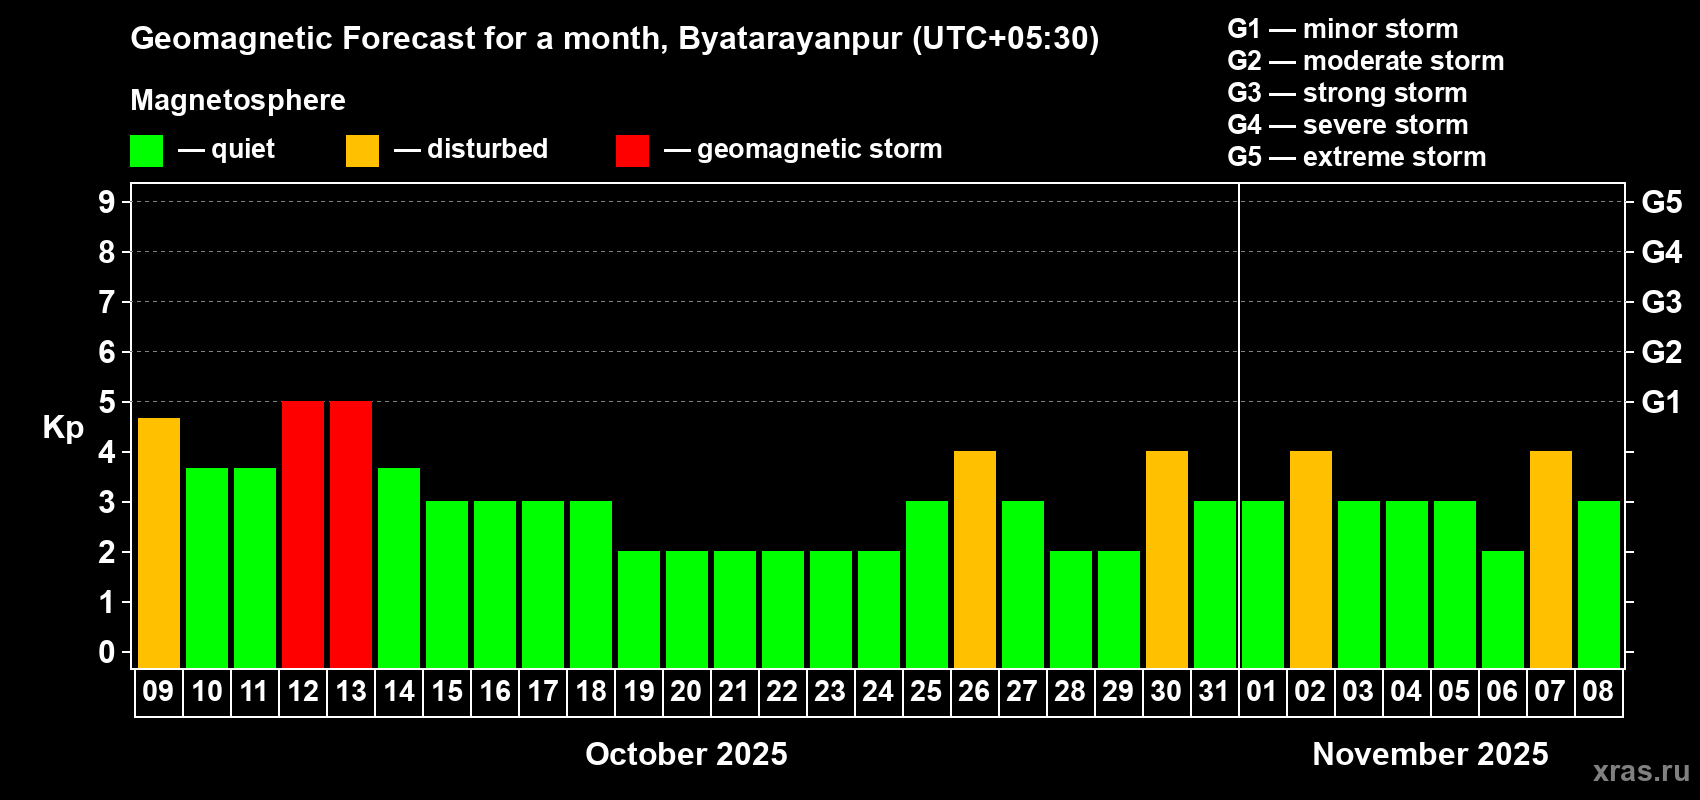
Task: Click the Kp value 9 on the left axis
Action: (107, 202)
